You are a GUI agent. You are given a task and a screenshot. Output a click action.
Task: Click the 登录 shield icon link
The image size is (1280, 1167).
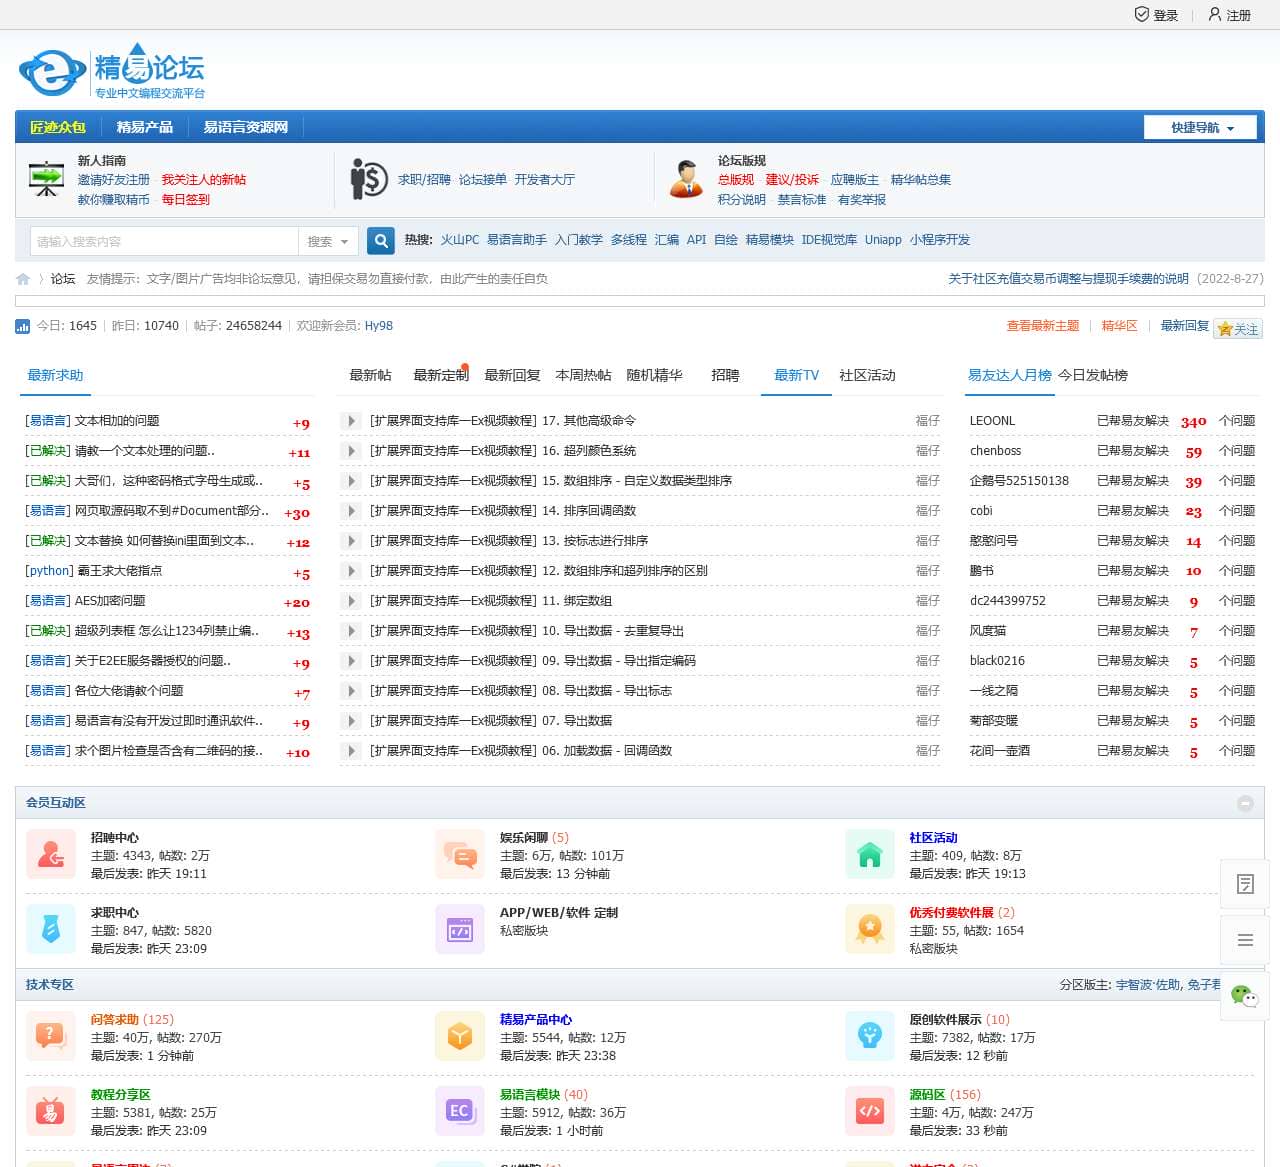(x=1156, y=15)
